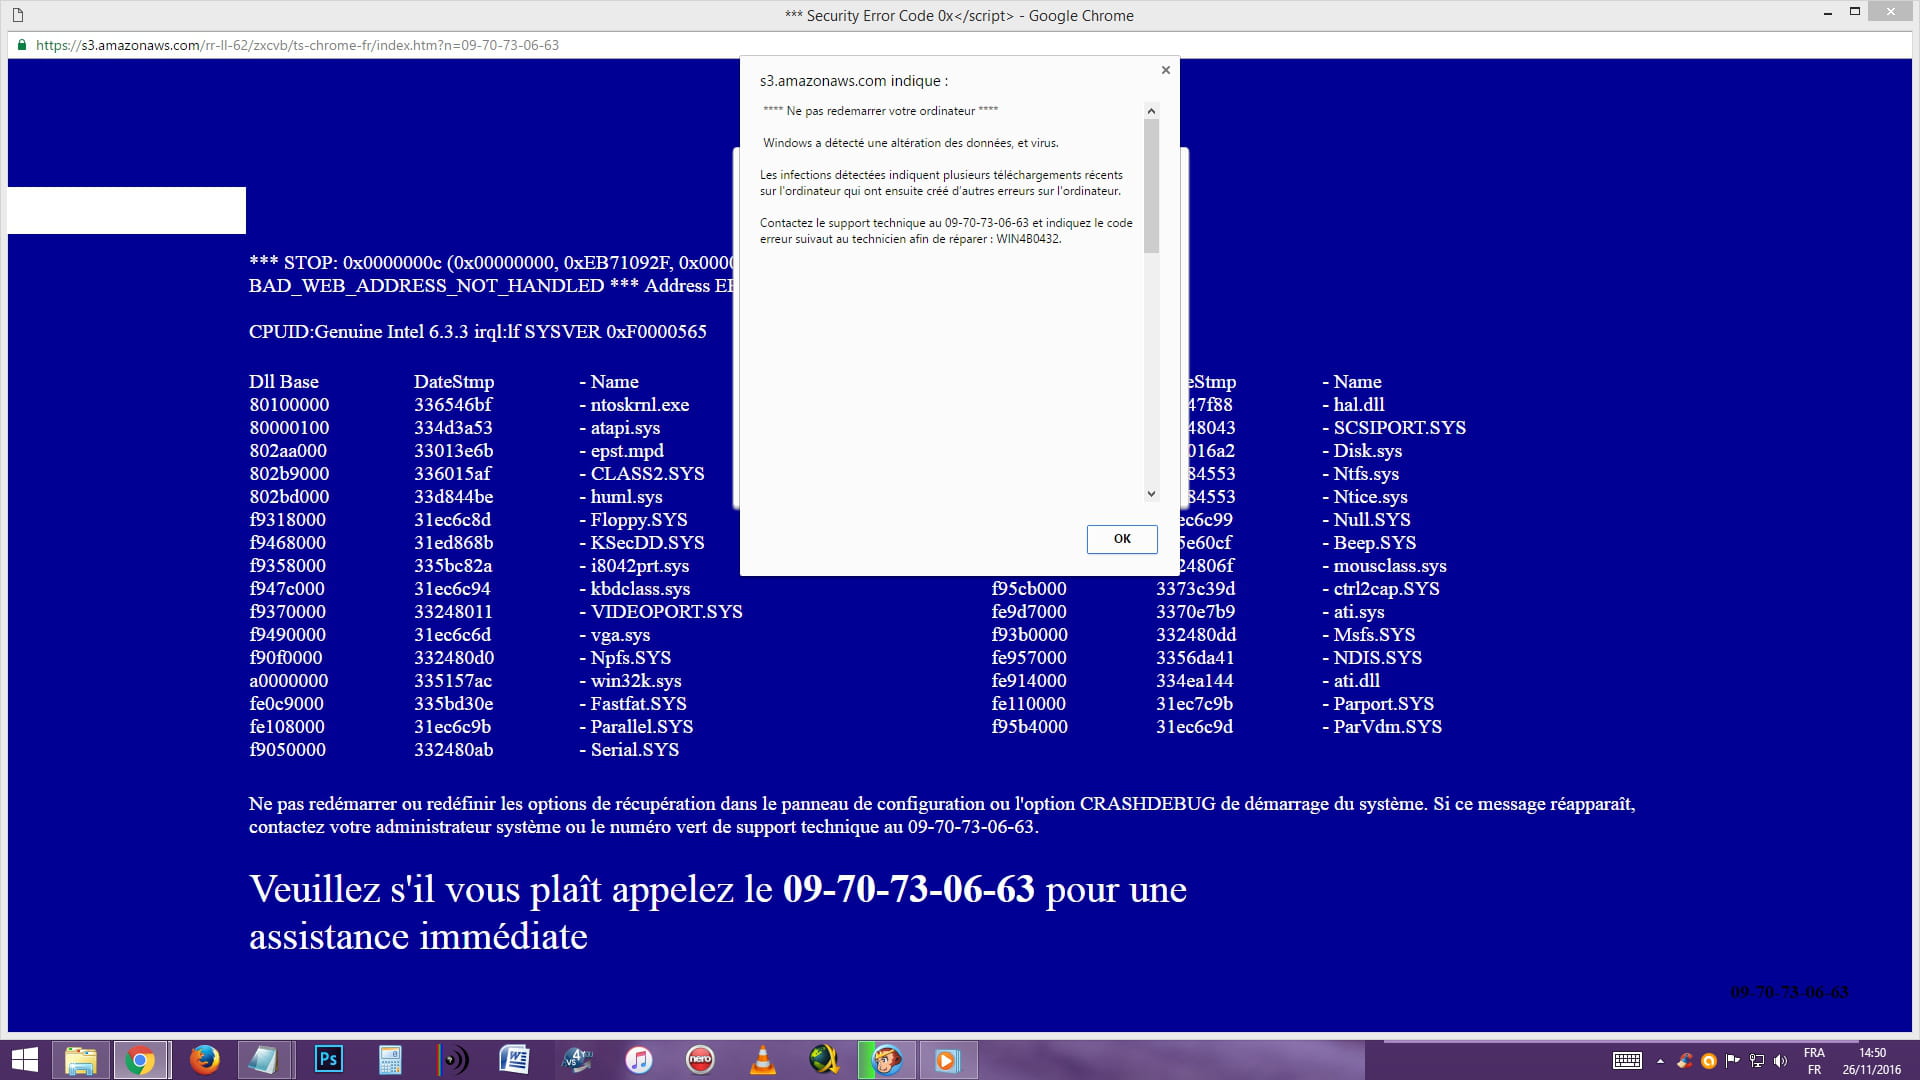Viewport: 1920px width, 1080px height.
Task: Open network connection tray icon
Action: coord(1756,1061)
